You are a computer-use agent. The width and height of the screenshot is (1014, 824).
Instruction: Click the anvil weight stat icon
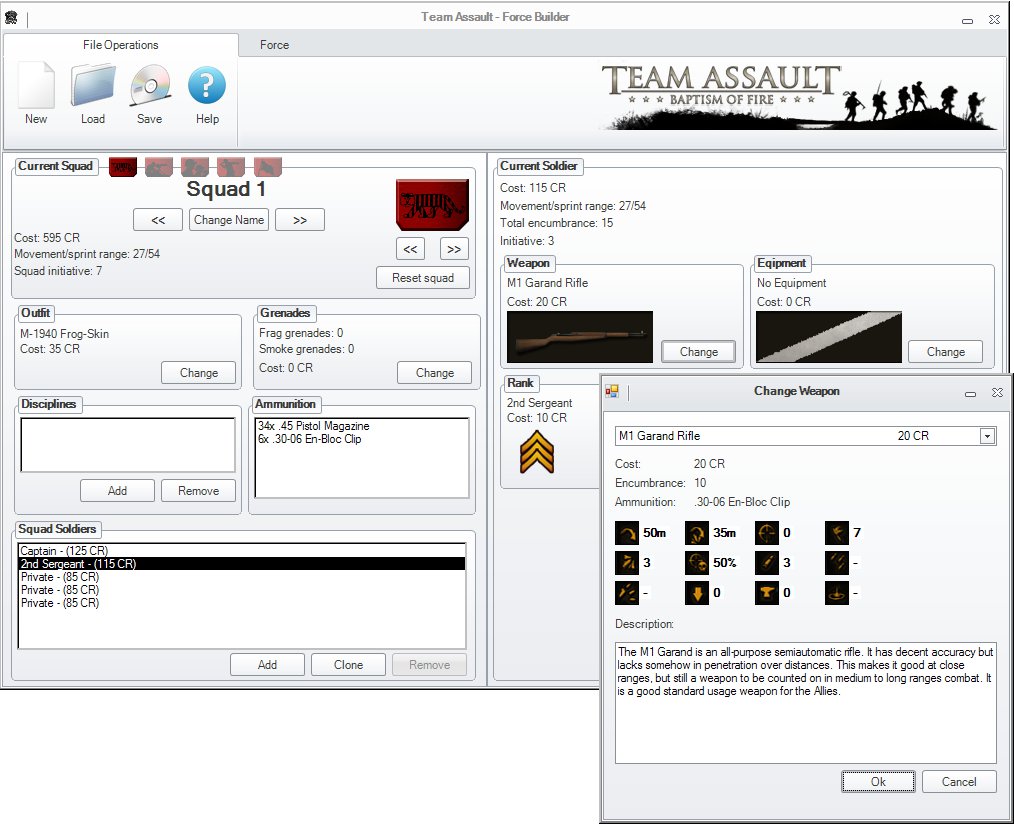coord(766,593)
